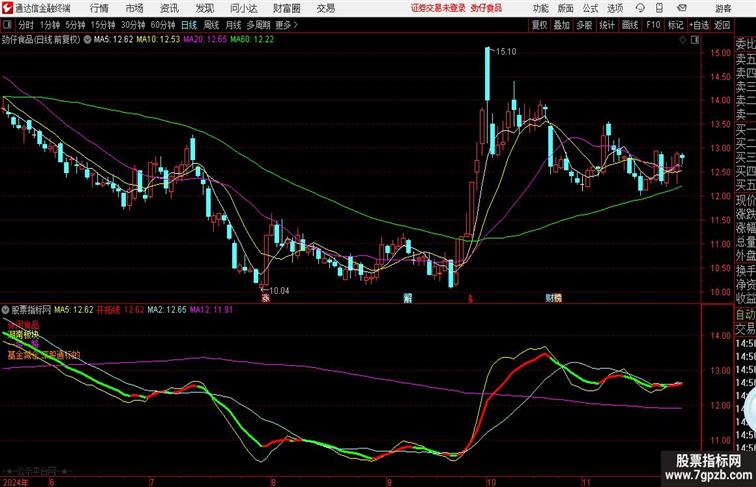Image resolution: width=756 pixels, height=487 pixels.
Task: Click the 叠加 toolbar button
Action: point(562,25)
